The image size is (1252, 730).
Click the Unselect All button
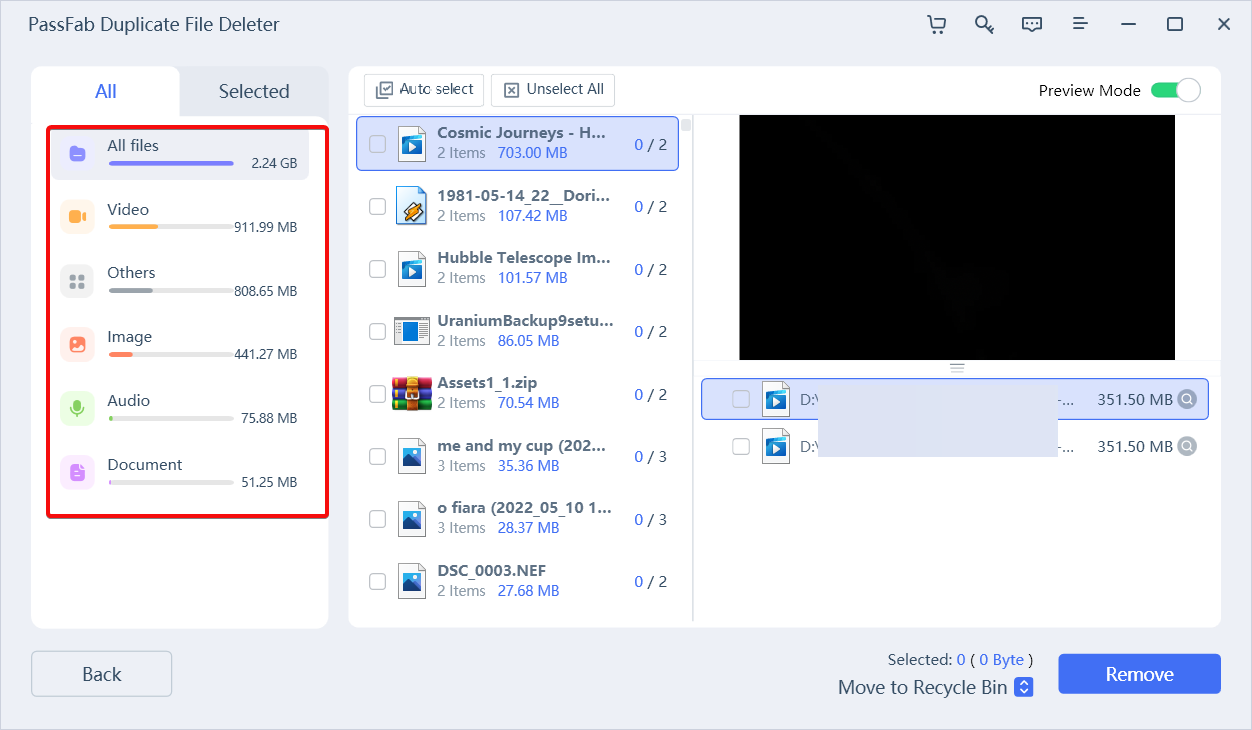[553, 90]
